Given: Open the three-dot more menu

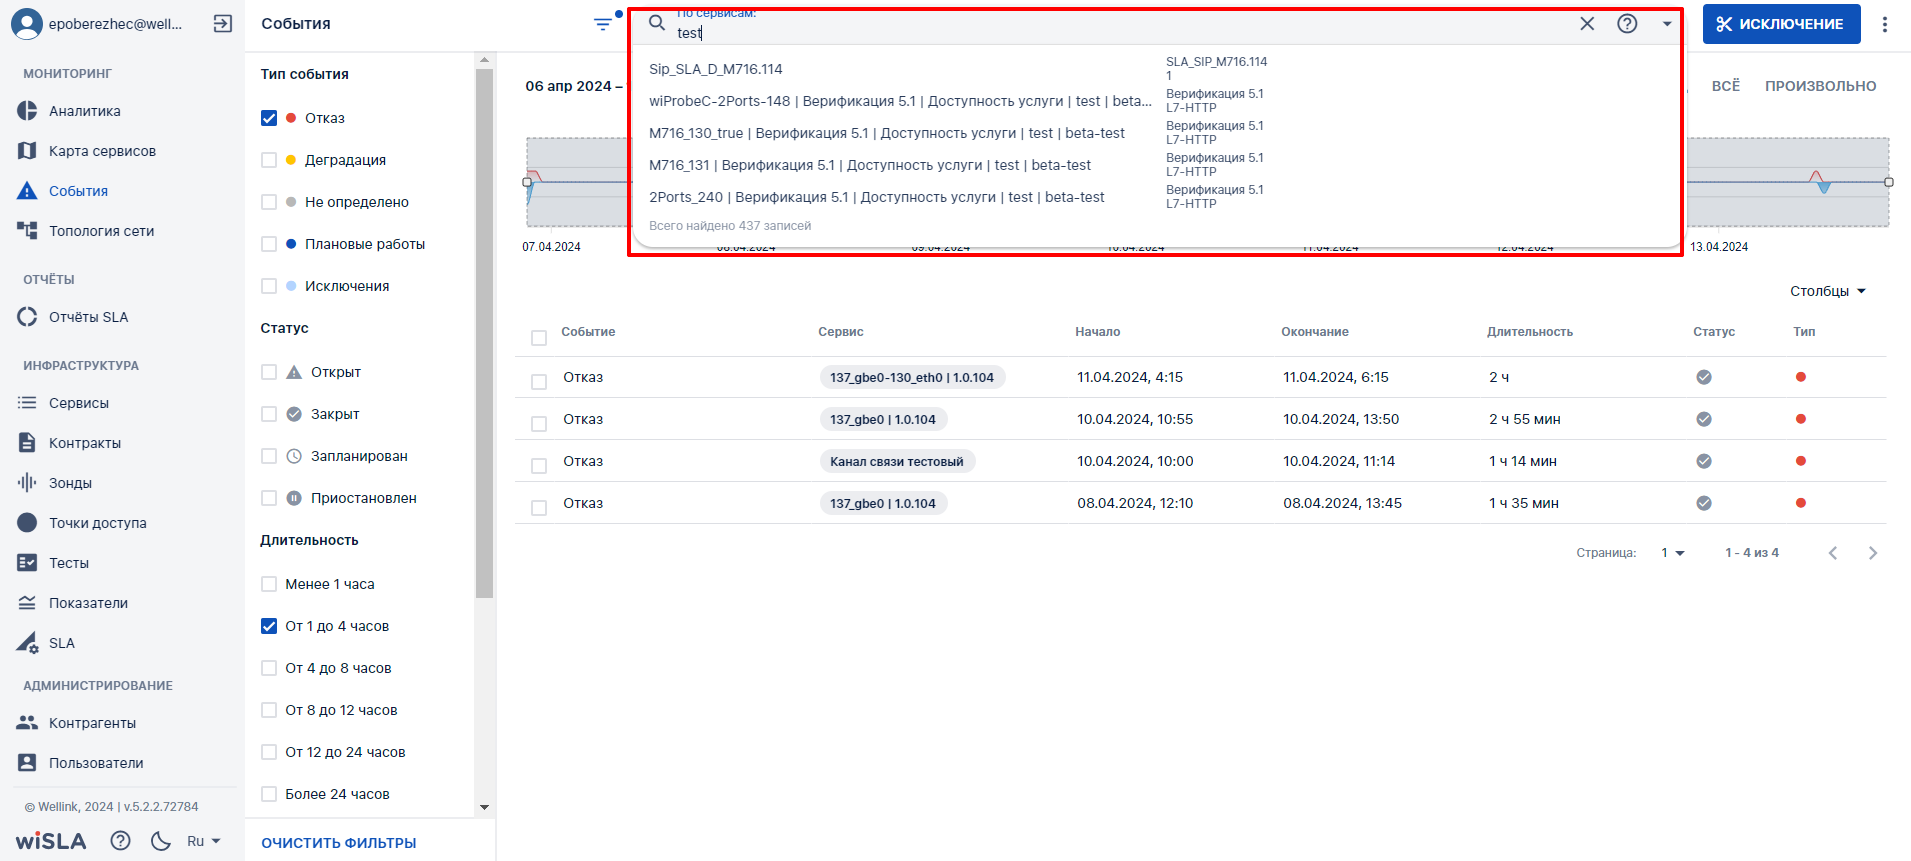Looking at the screenshot, I should click(1885, 24).
